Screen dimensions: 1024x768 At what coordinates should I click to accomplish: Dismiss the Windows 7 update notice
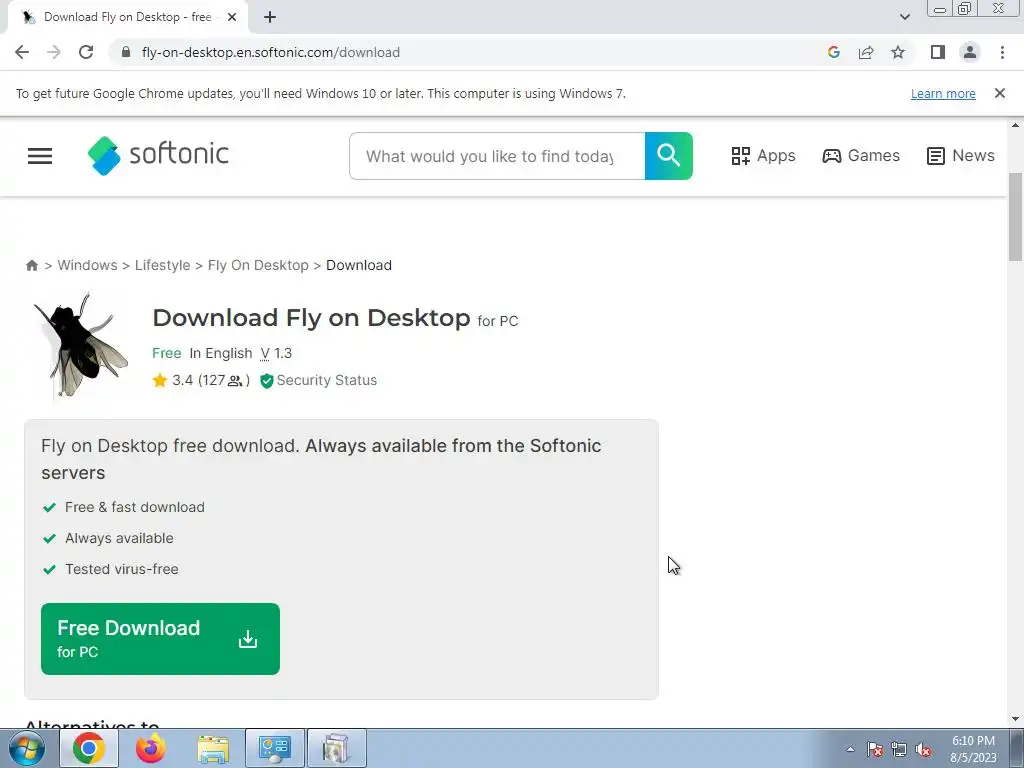[x=999, y=93]
